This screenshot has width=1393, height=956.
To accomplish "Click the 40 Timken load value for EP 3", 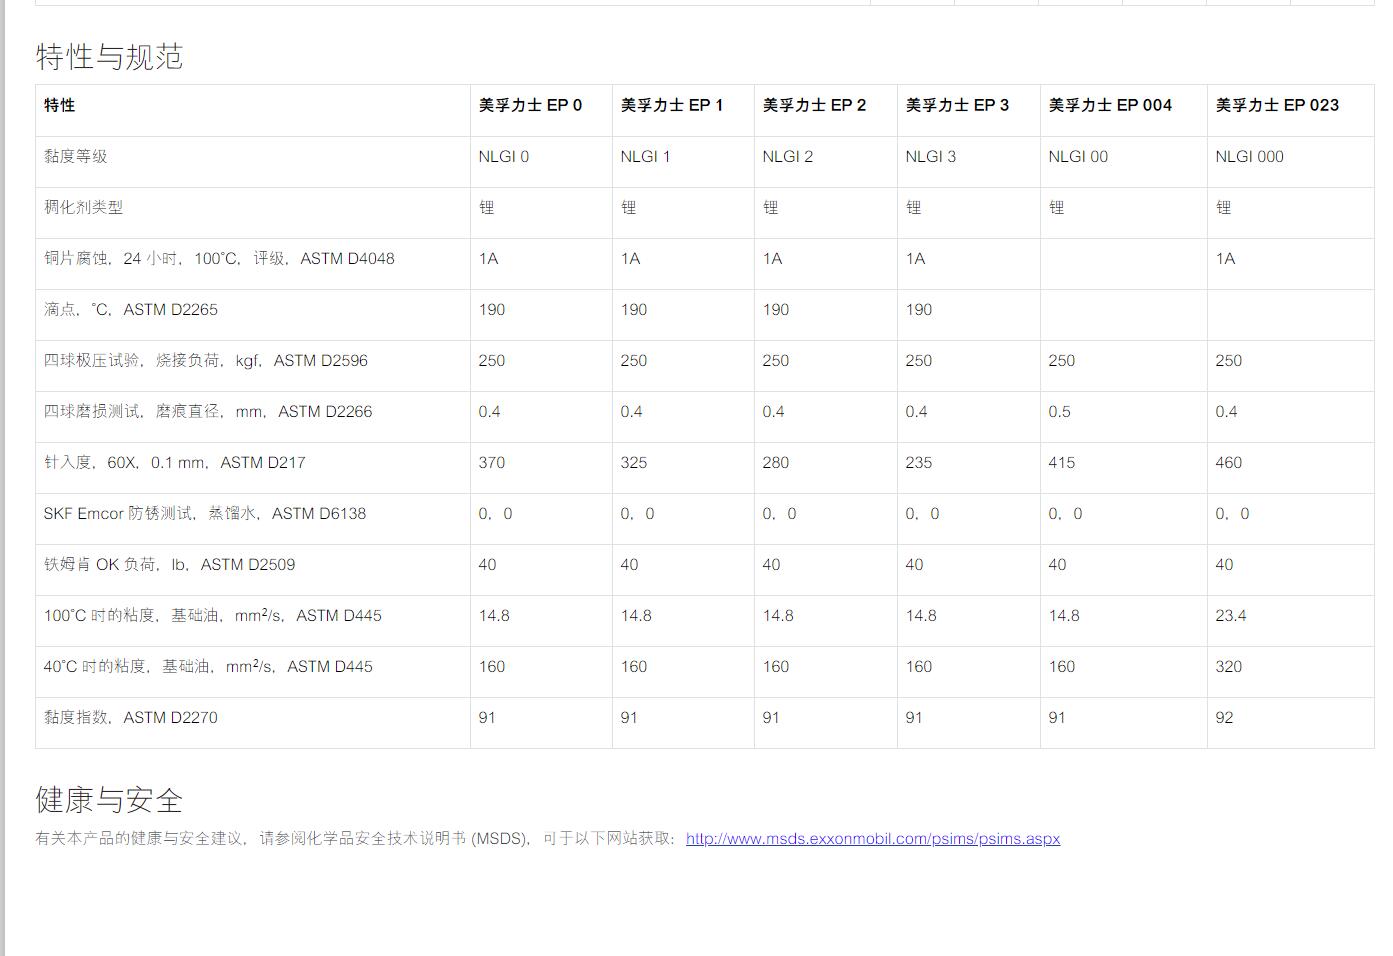I will [x=914, y=564].
